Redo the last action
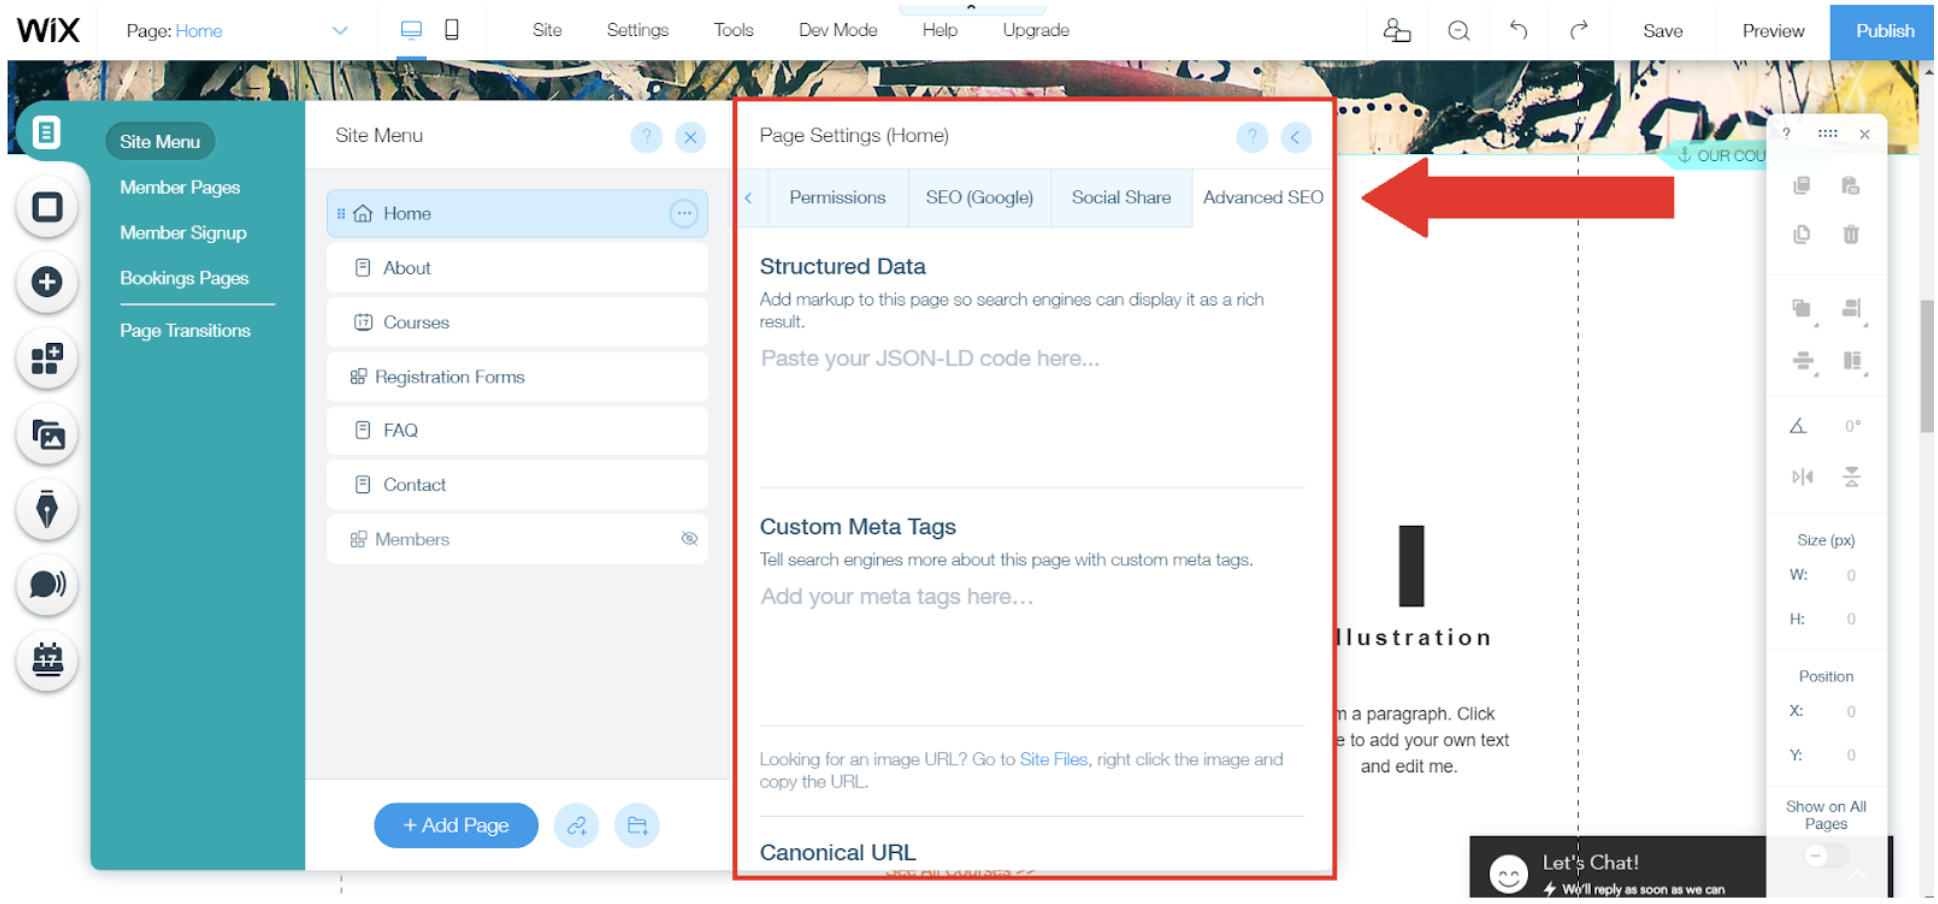 click(1579, 30)
